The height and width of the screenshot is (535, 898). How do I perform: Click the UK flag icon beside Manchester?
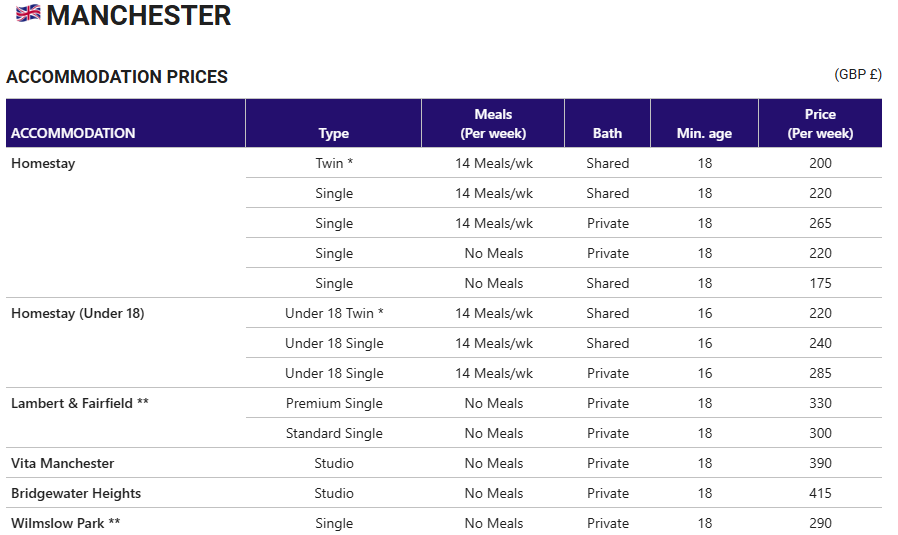(x=28, y=13)
